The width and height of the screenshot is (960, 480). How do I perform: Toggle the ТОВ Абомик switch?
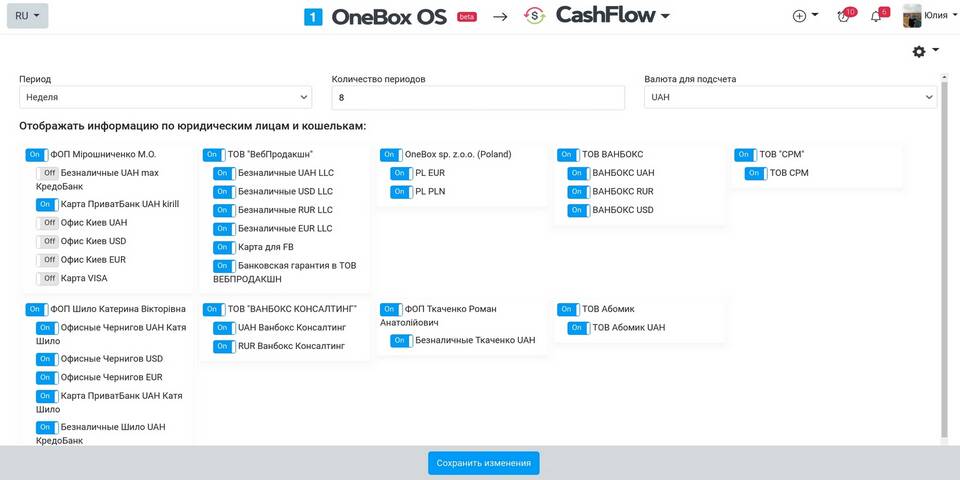click(569, 309)
